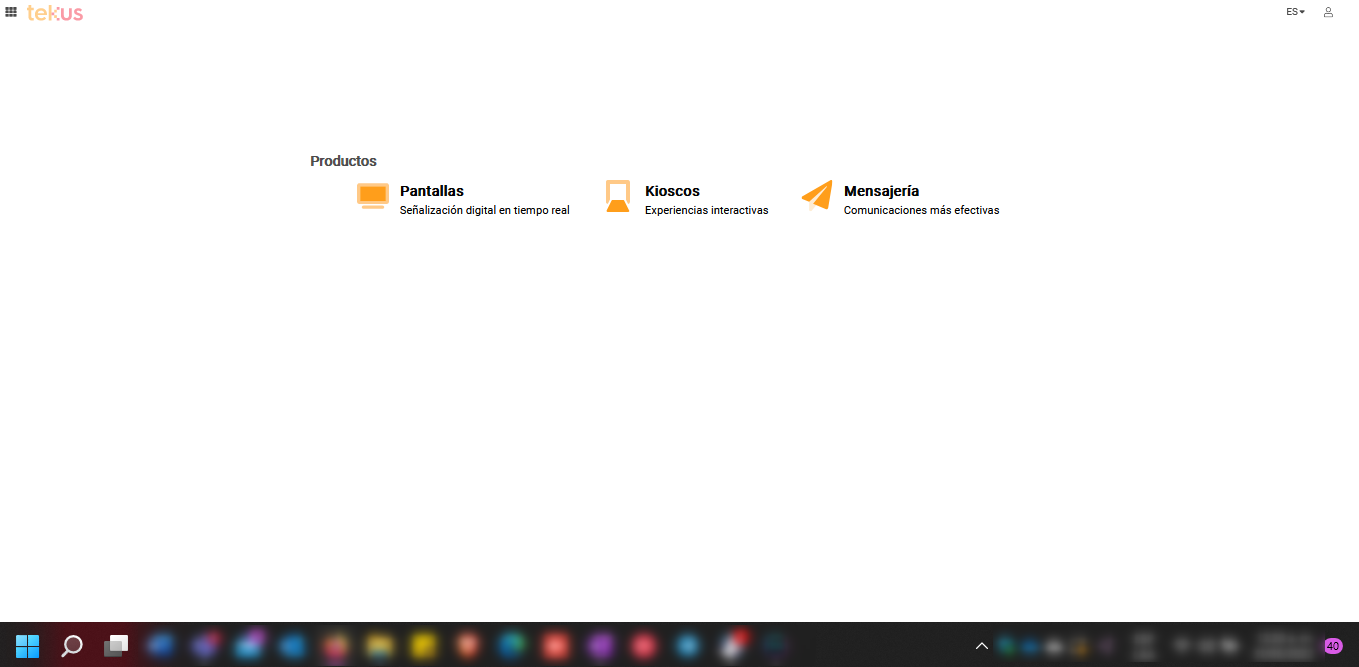Expand the ES language dropdown
Screen dimensions: 1359x667
pos(1294,11)
